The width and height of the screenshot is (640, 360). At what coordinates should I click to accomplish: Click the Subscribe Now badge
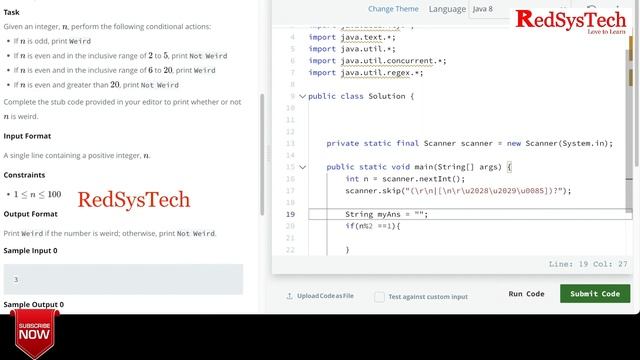[x=35, y=333]
